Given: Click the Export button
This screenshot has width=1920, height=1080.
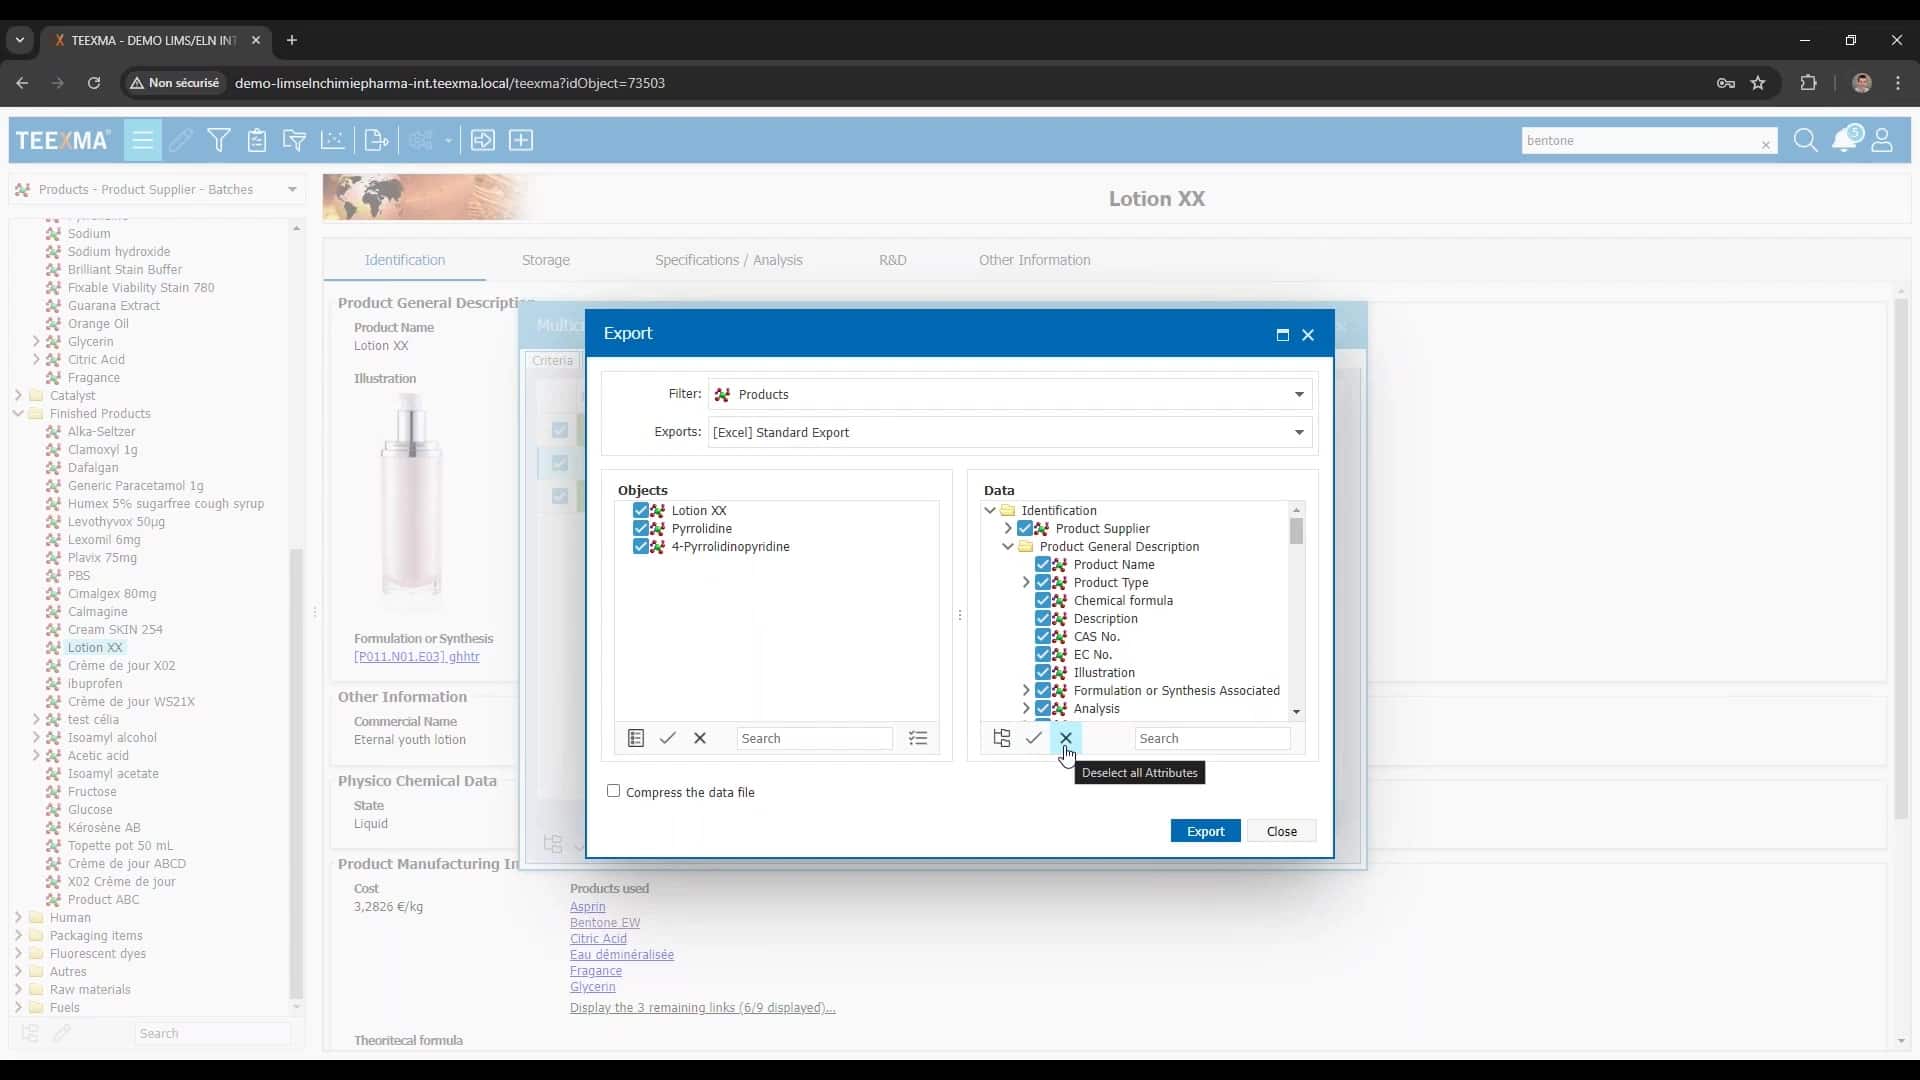Looking at the screenshot, I should (x=1206, y=831).
